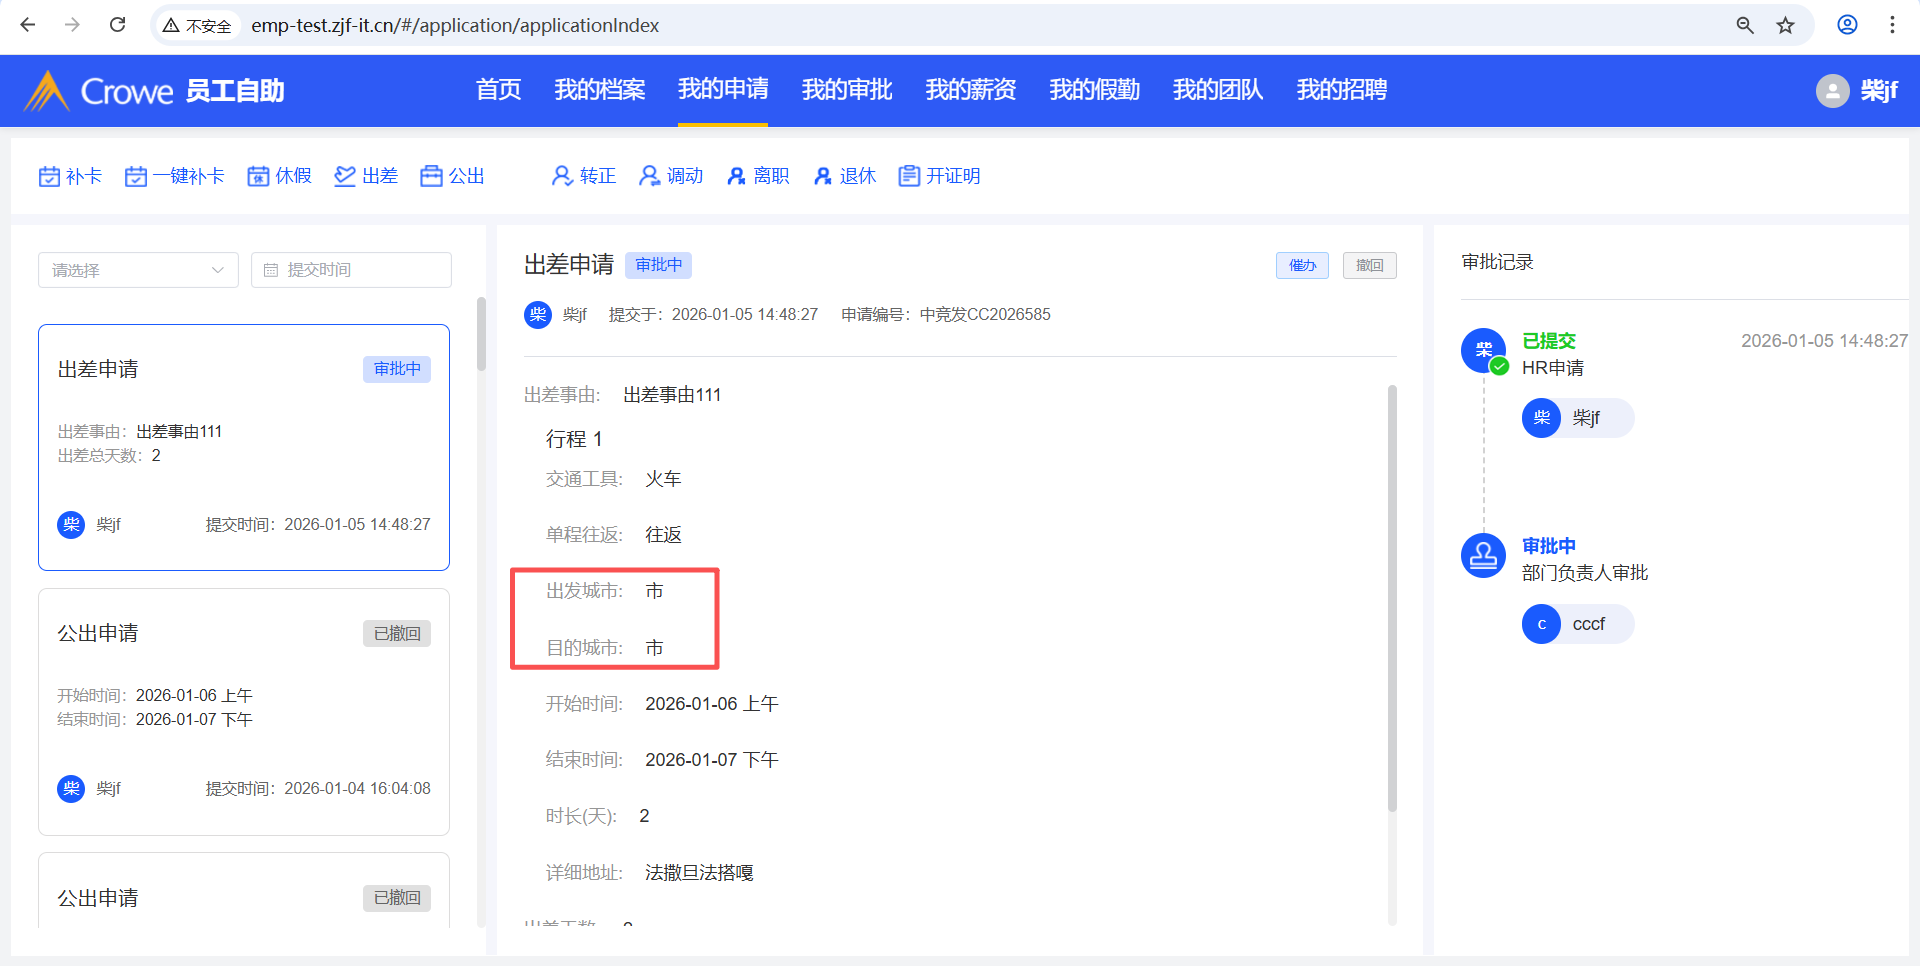Screen dimensions: 1920x966
Task: Switch to 我的档案 tab
Action: (600, 90)
